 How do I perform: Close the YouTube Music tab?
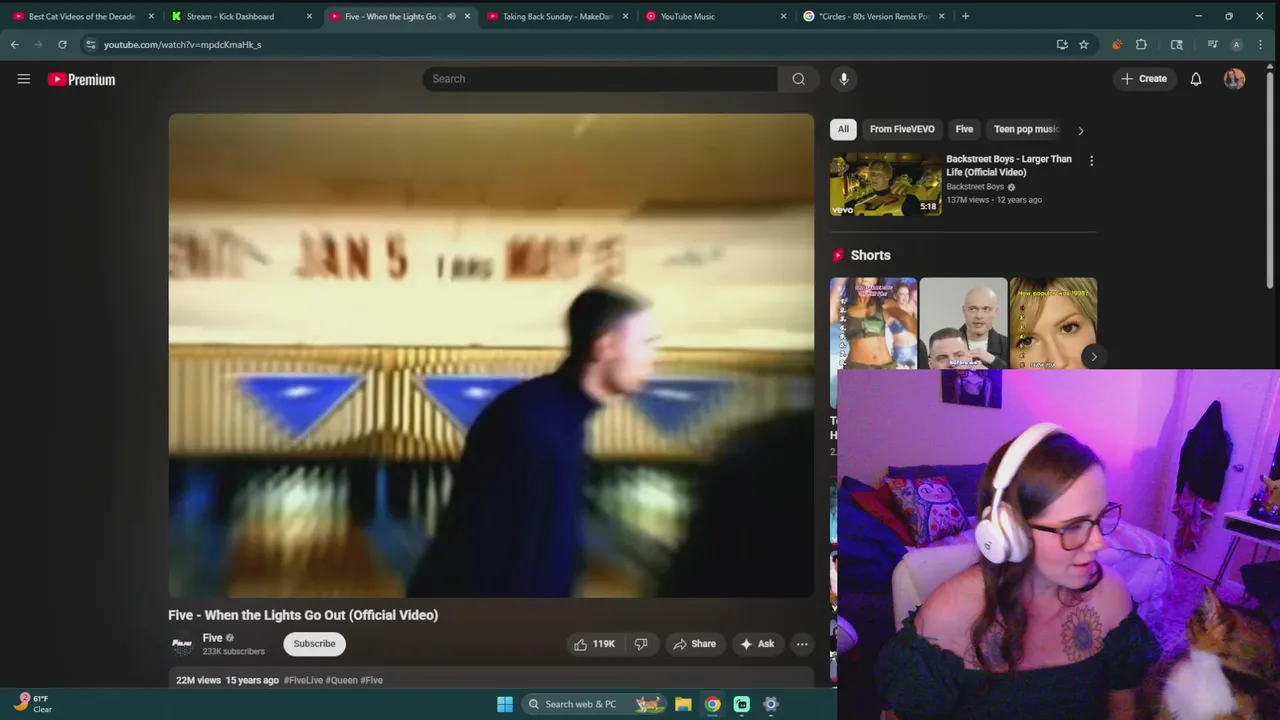(783, 16)
